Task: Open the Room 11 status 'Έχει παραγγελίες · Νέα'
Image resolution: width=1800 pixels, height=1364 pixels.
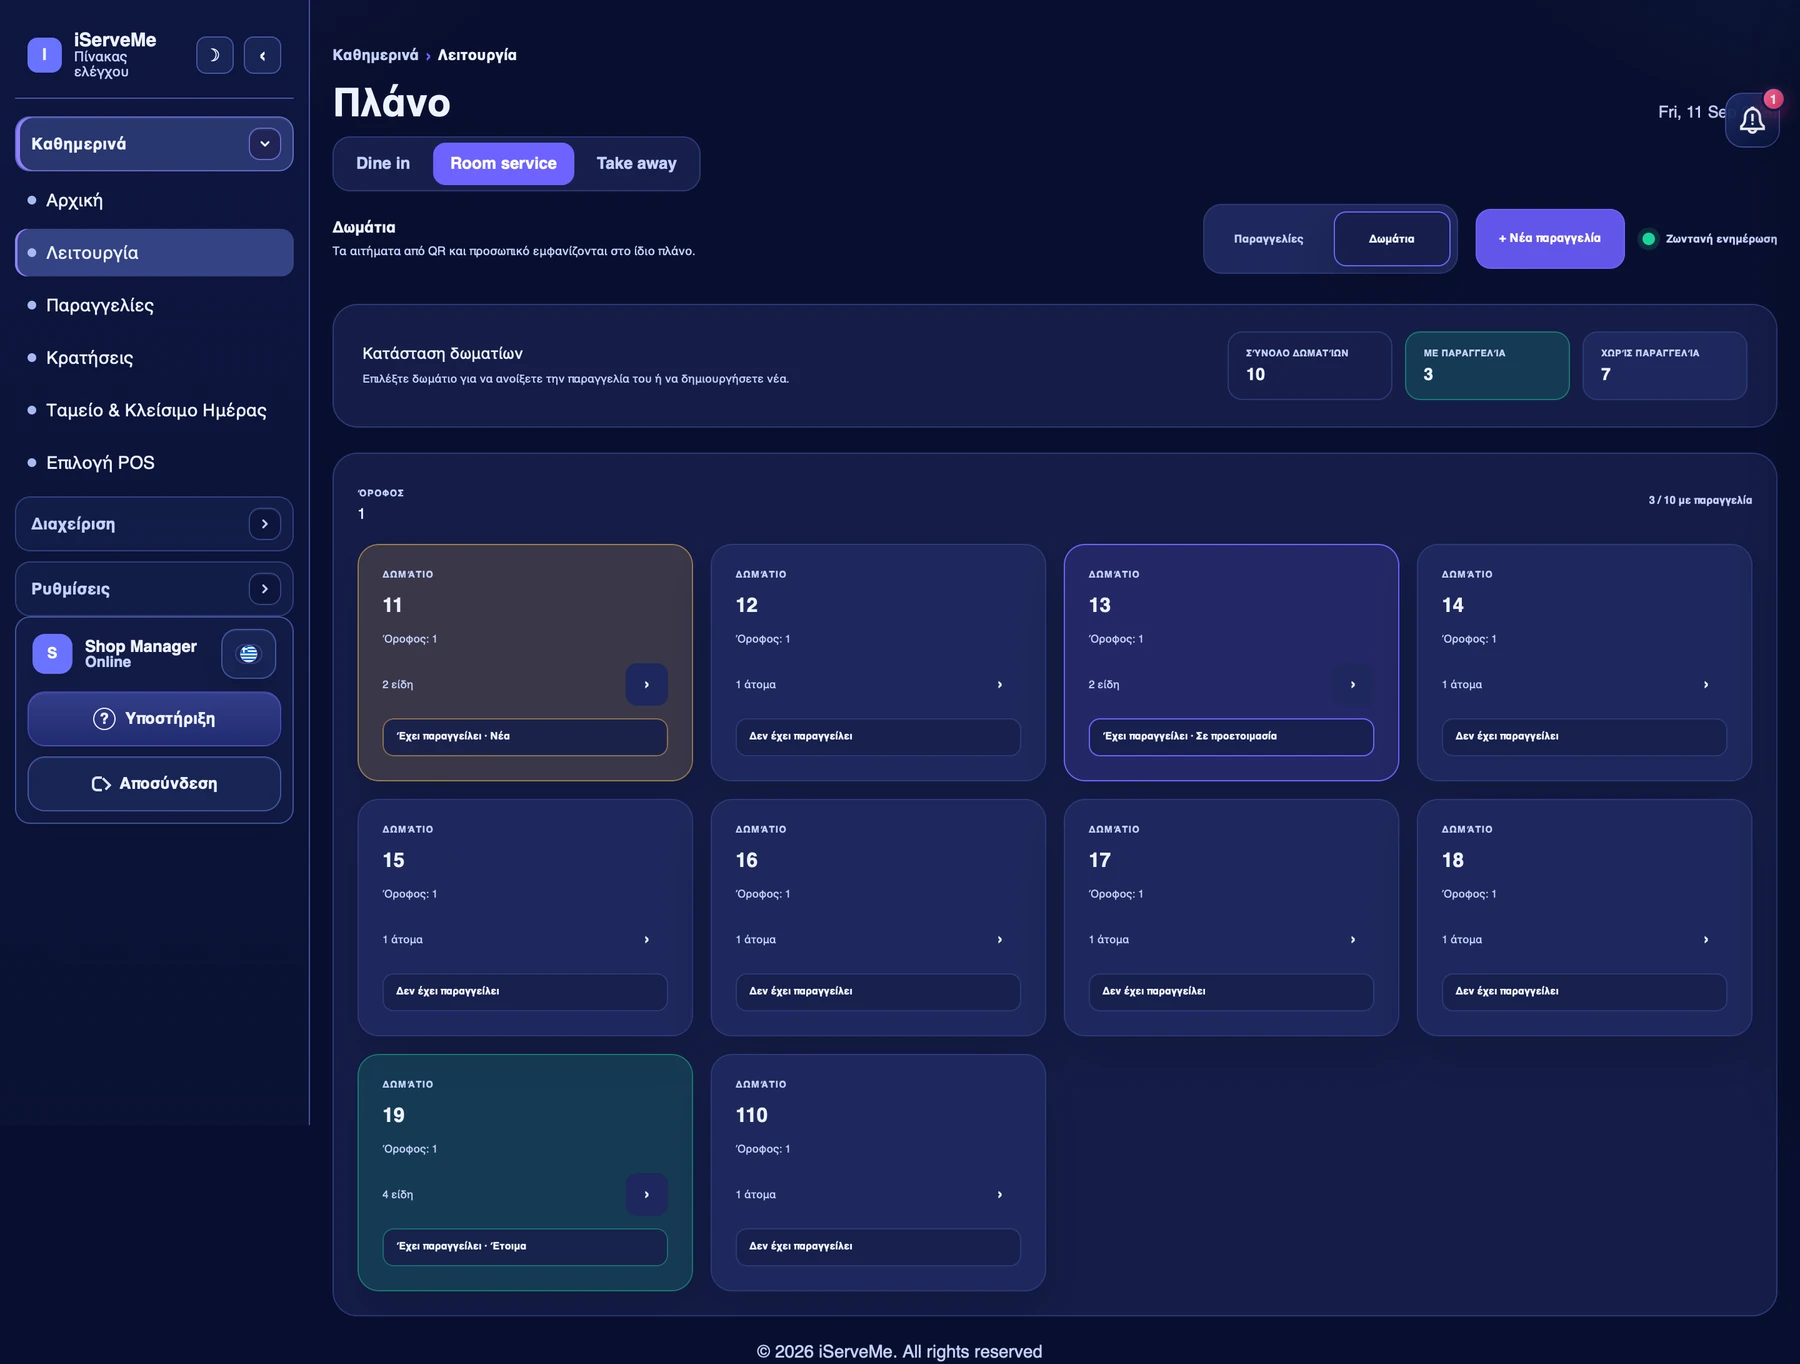Action: (x=525, y=737)
